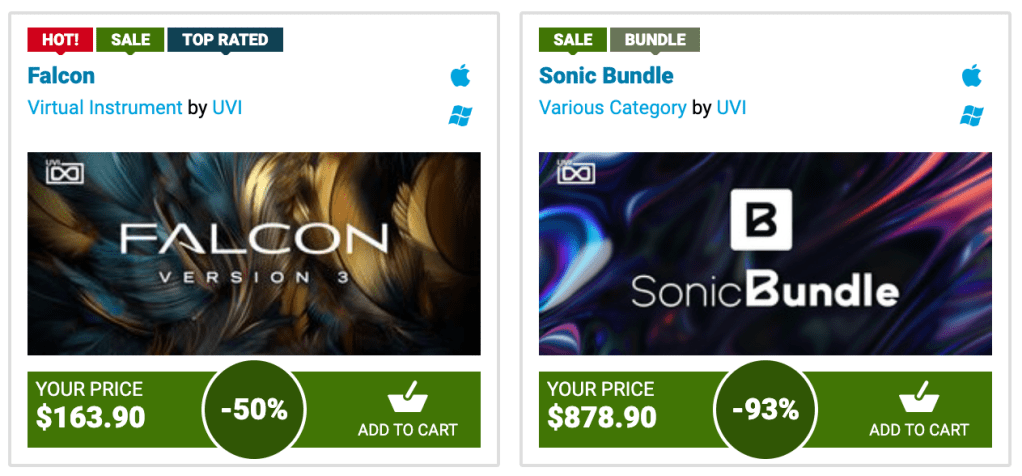This screenshot has width=1022, height=476.
Task: Open the Falcon product title link
Action: (x=61, y=76)
